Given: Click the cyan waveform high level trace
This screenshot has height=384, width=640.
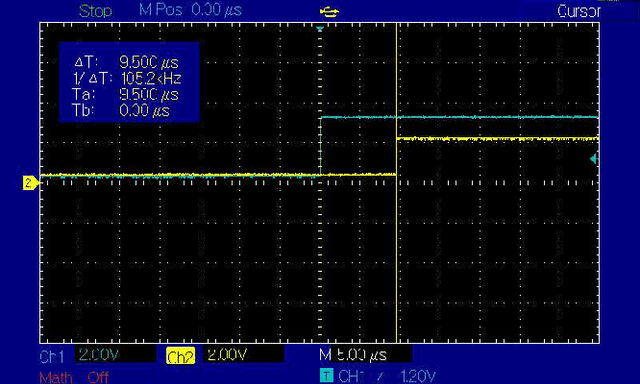Looking at the screenshot, I should click(460, 117).
